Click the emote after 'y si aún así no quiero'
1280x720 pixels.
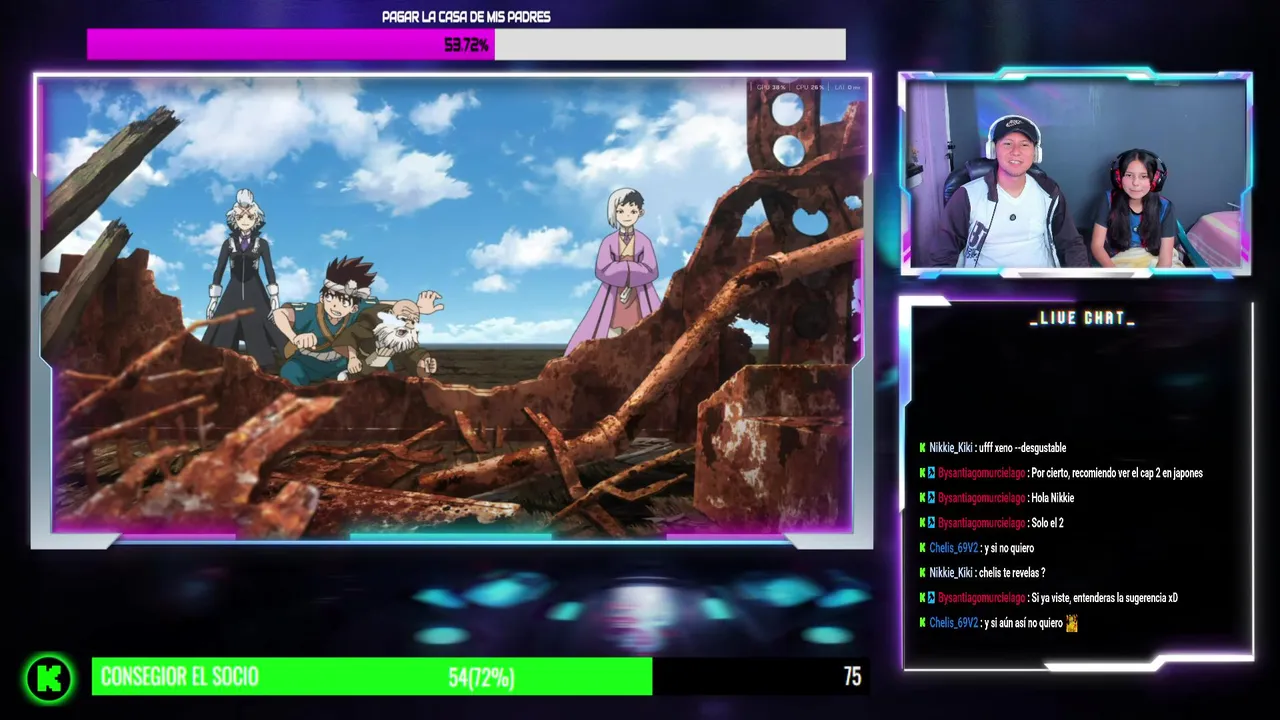point(1072,623)
